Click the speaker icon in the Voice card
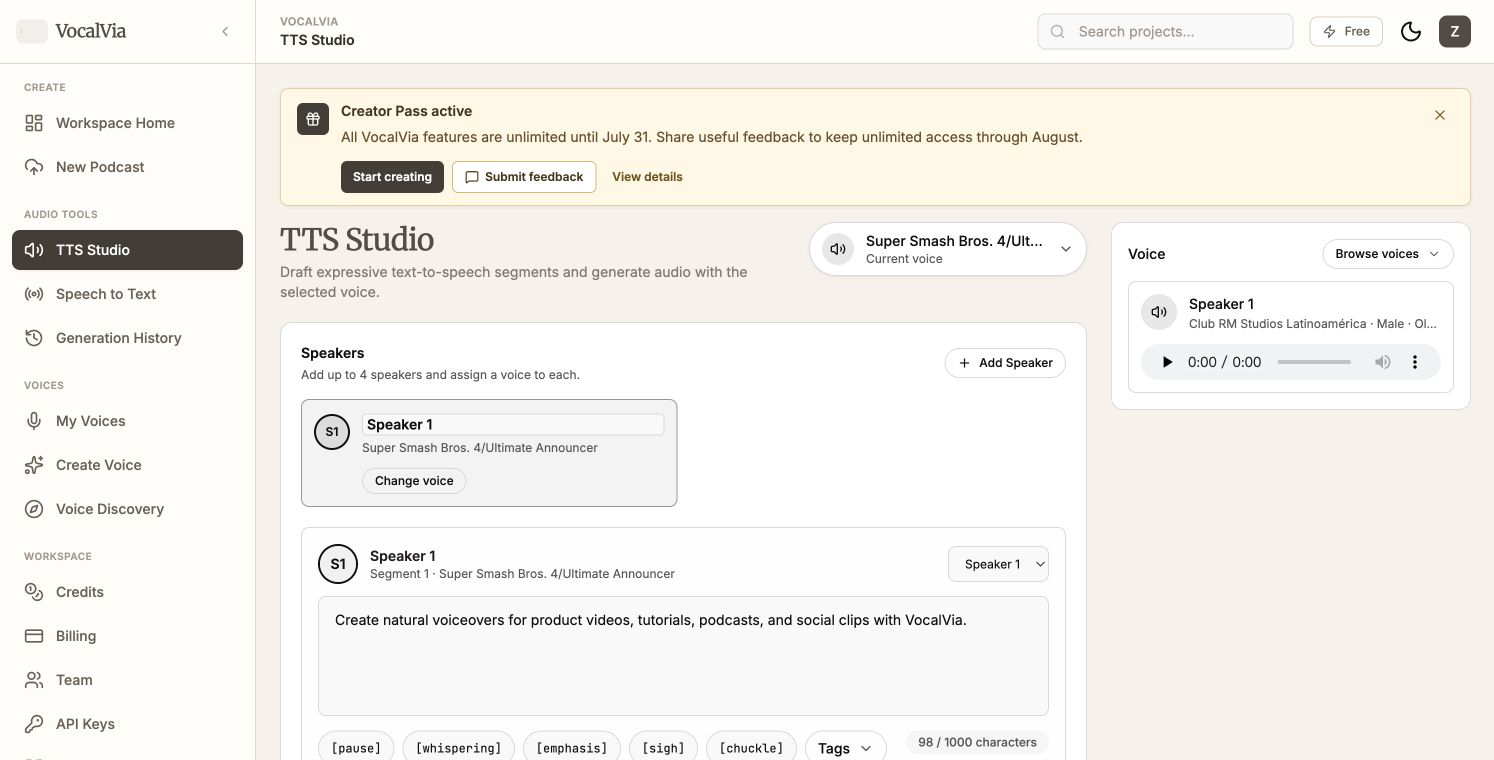Image resolution: width=1494 pixels, height=760 pixels. point(1158,312)
